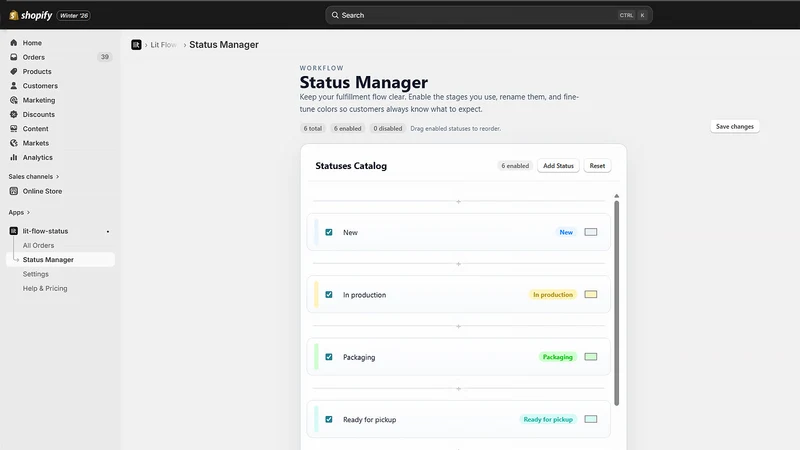The width and height of the screenshot is (800, 450).
Task: Click Add Status button
Action: click(x=558, y=166)
